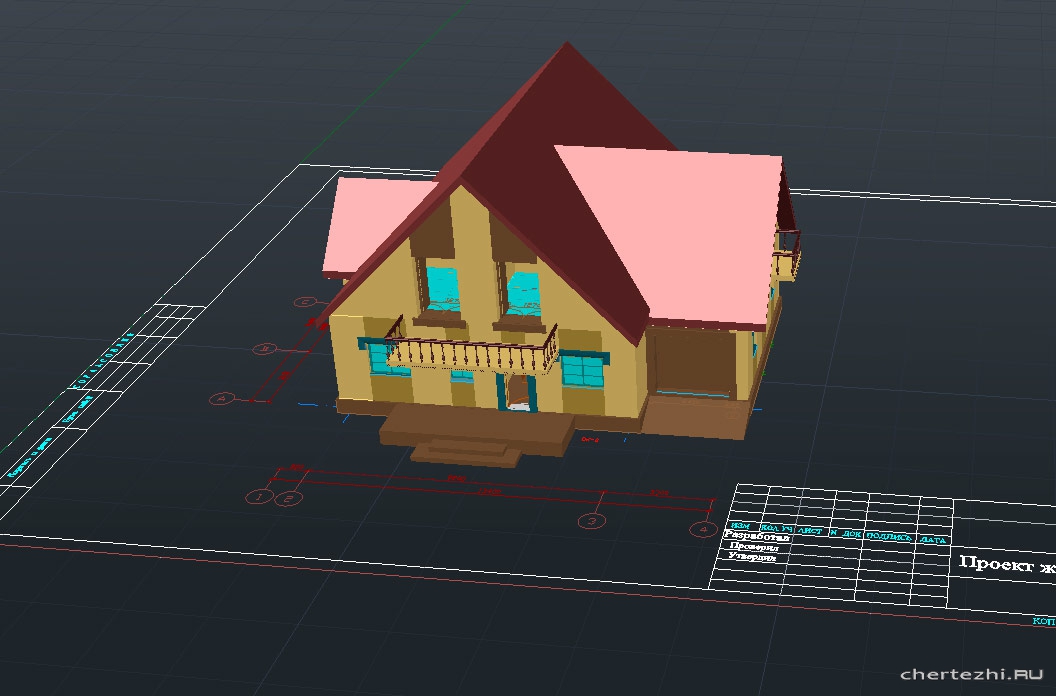Click the front entrance door
The image size is (1056, 696).
coord(517,391)
